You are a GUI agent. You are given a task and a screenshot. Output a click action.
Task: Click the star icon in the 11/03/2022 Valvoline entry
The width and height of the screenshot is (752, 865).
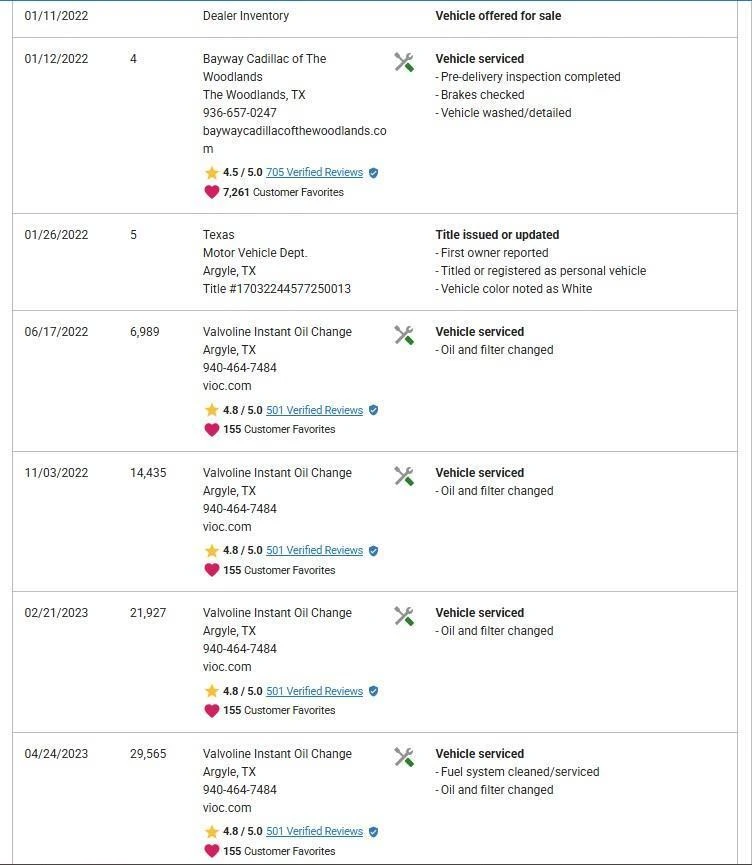(211, 551)
